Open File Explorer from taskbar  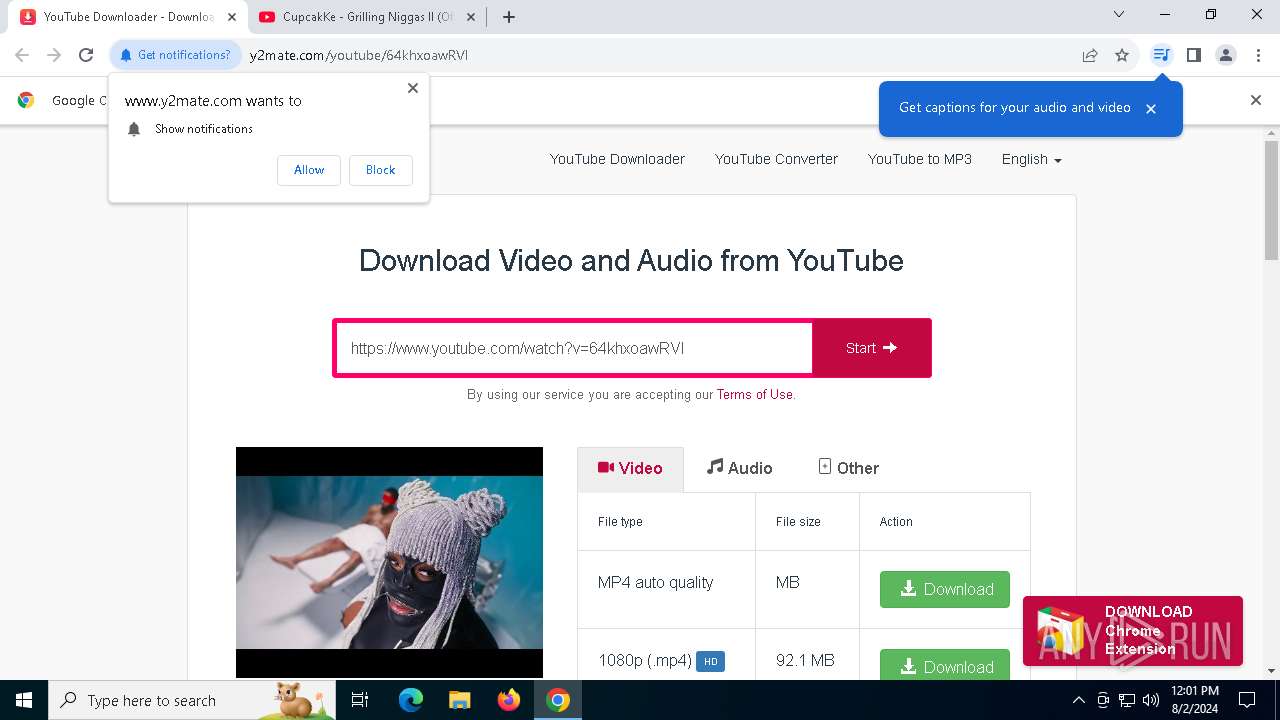[x=459, y=700]
